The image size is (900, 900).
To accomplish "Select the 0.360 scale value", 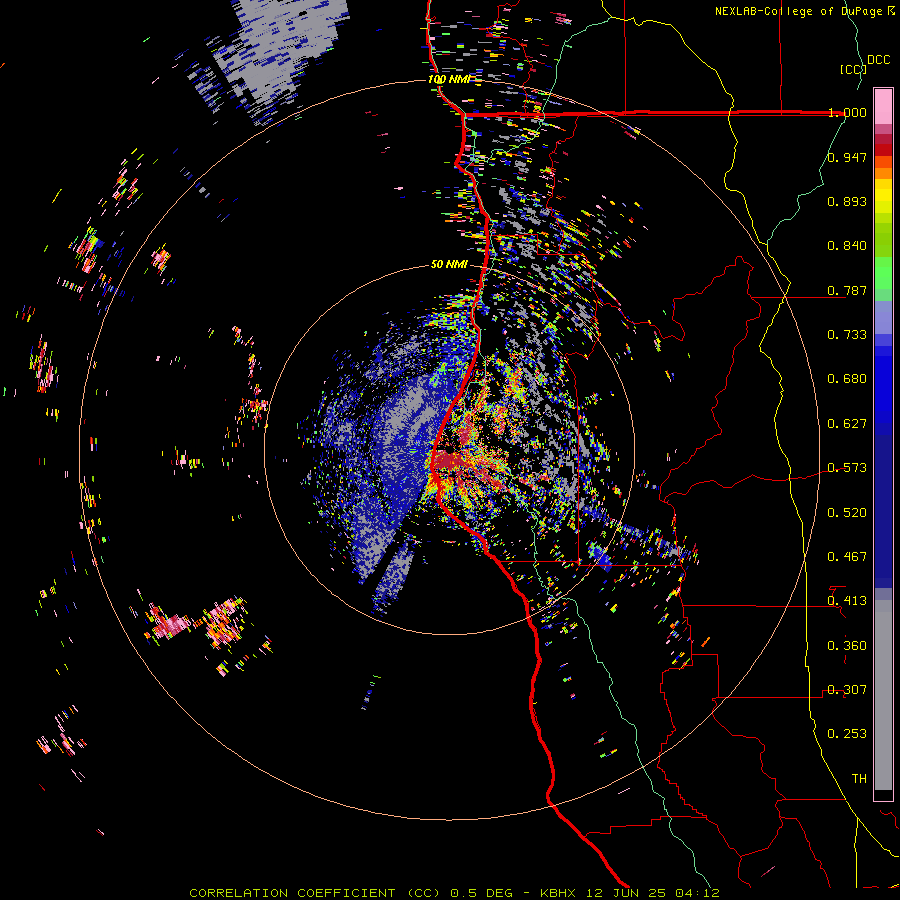I will 847,646.
